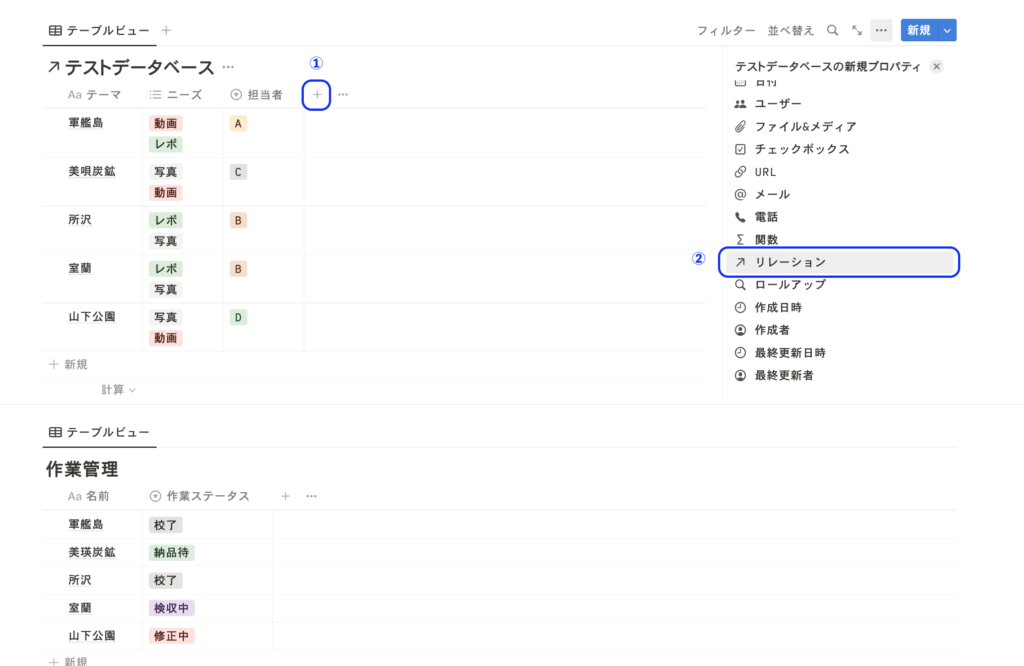
Task: Close the new property panel with the × button
Action: point(936,65)
